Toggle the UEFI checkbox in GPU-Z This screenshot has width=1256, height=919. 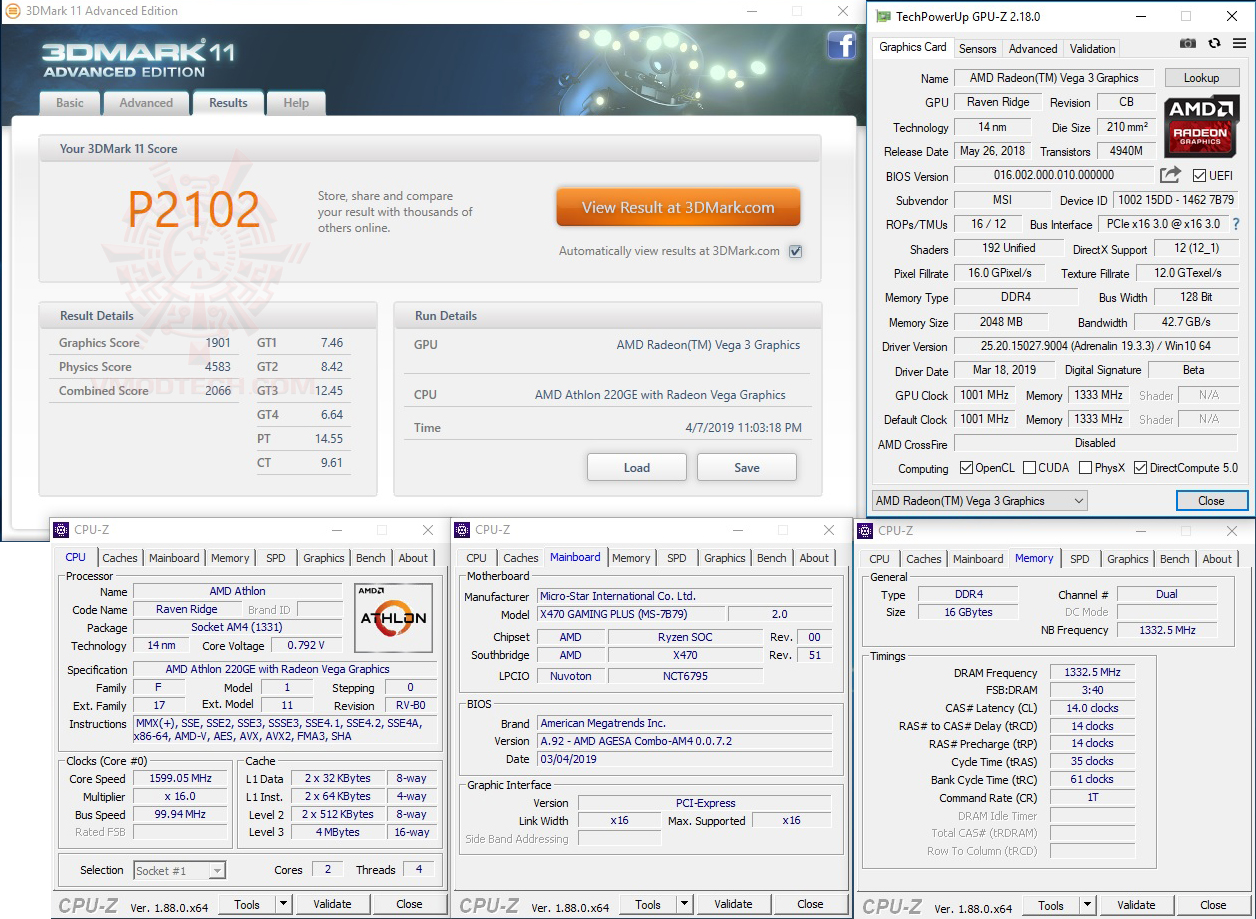point(1199,176)
